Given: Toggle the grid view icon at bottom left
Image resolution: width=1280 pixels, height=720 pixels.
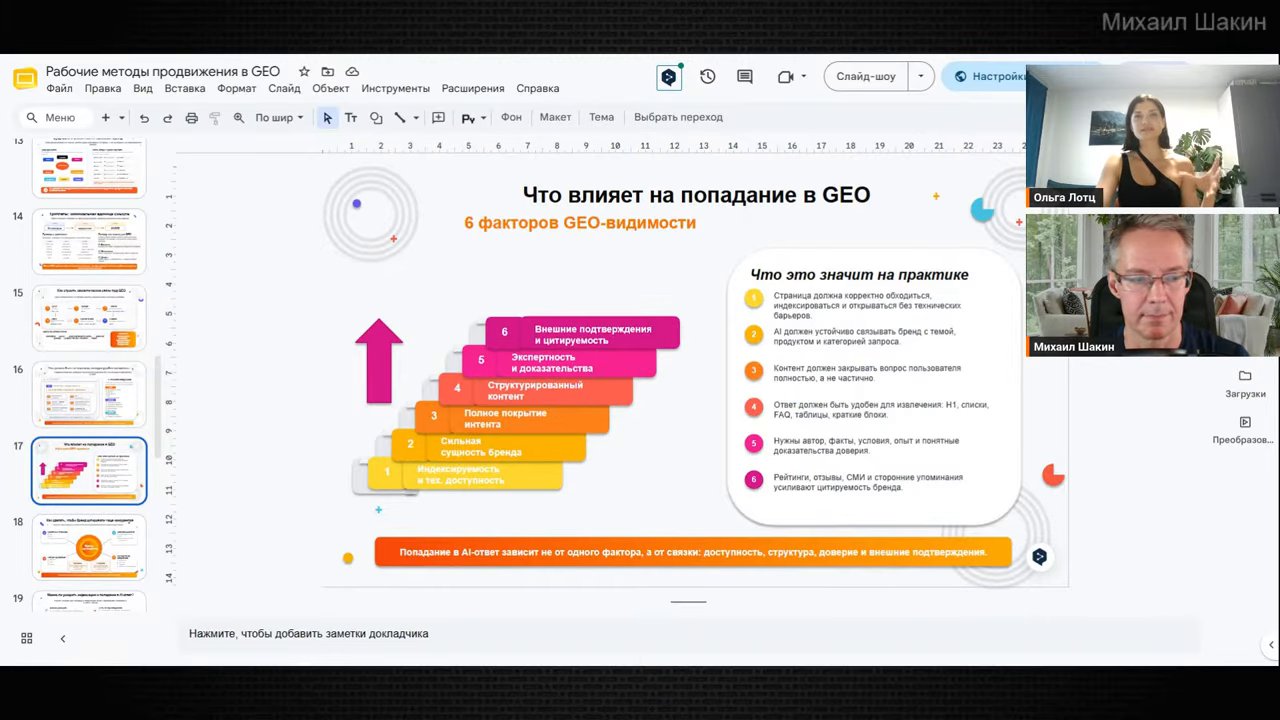Looking at the screenshot, I should pyautogui.click(x=27, y=638).
